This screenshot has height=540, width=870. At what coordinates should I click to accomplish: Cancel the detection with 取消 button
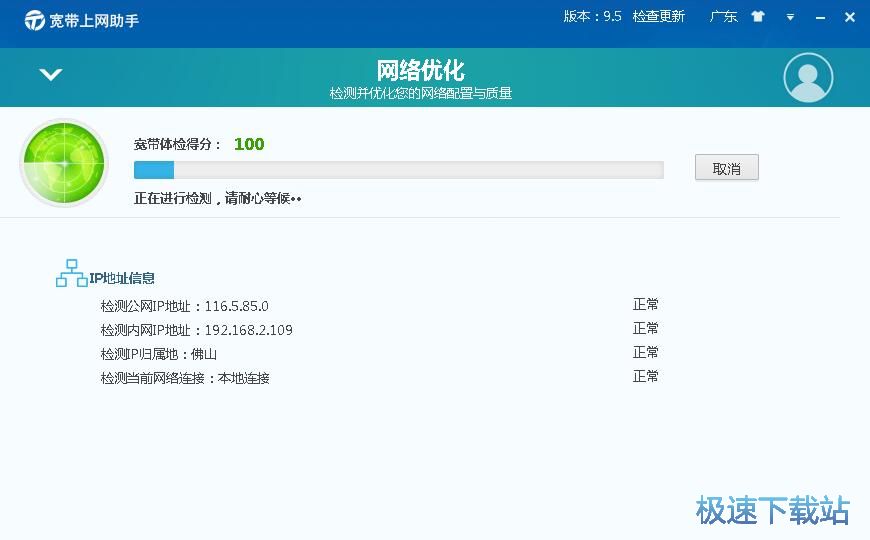pyautogui.click(x=726, y=168)
